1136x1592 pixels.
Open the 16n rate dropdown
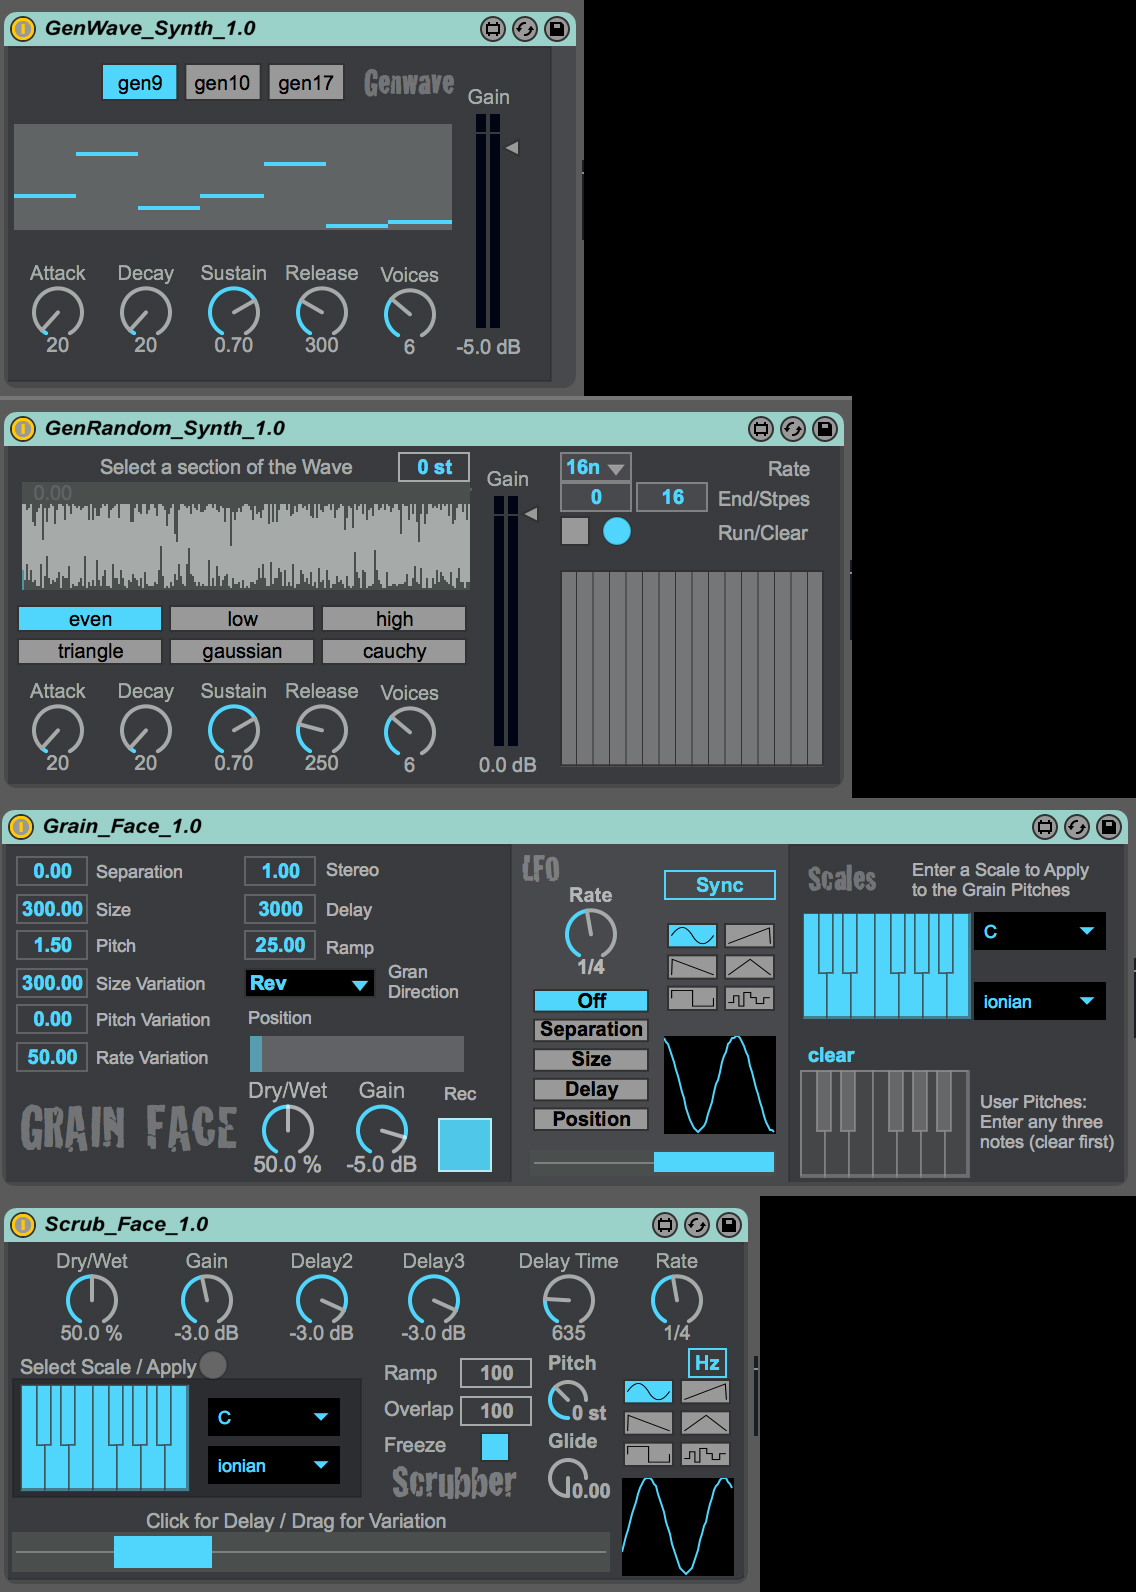595,467
